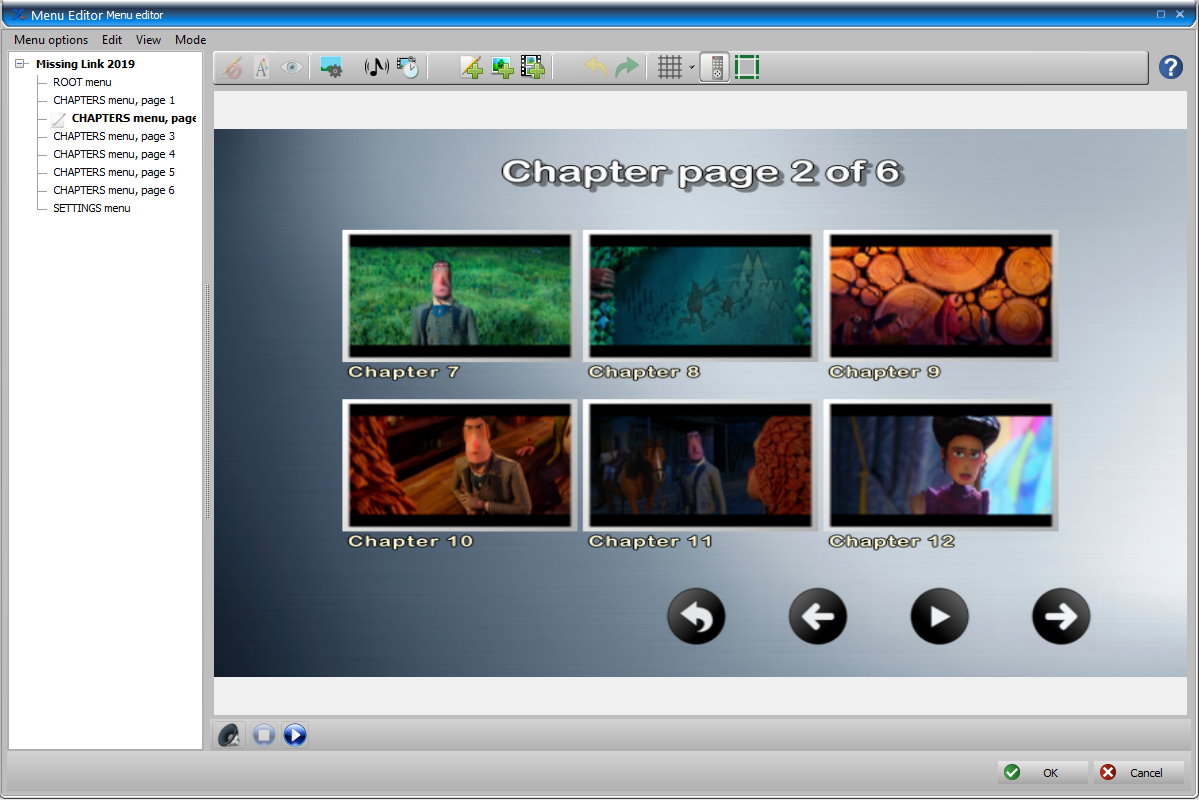Select CHAPTERS menu, page 1
This screenshot has height=800, width=1199.
(x=114, y=100)
